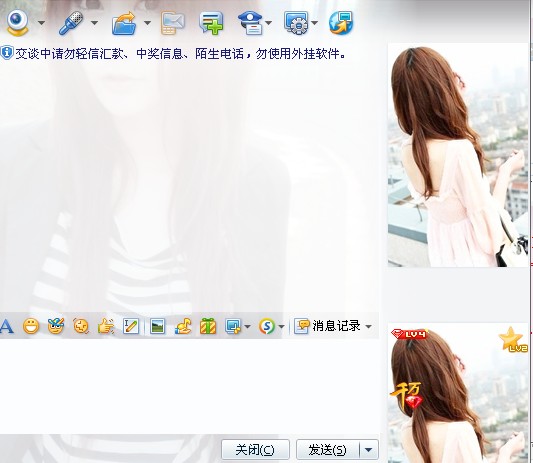533x463 pixels.
Task: Capture a screenshot with the screen icon
Action: point(233,326)
